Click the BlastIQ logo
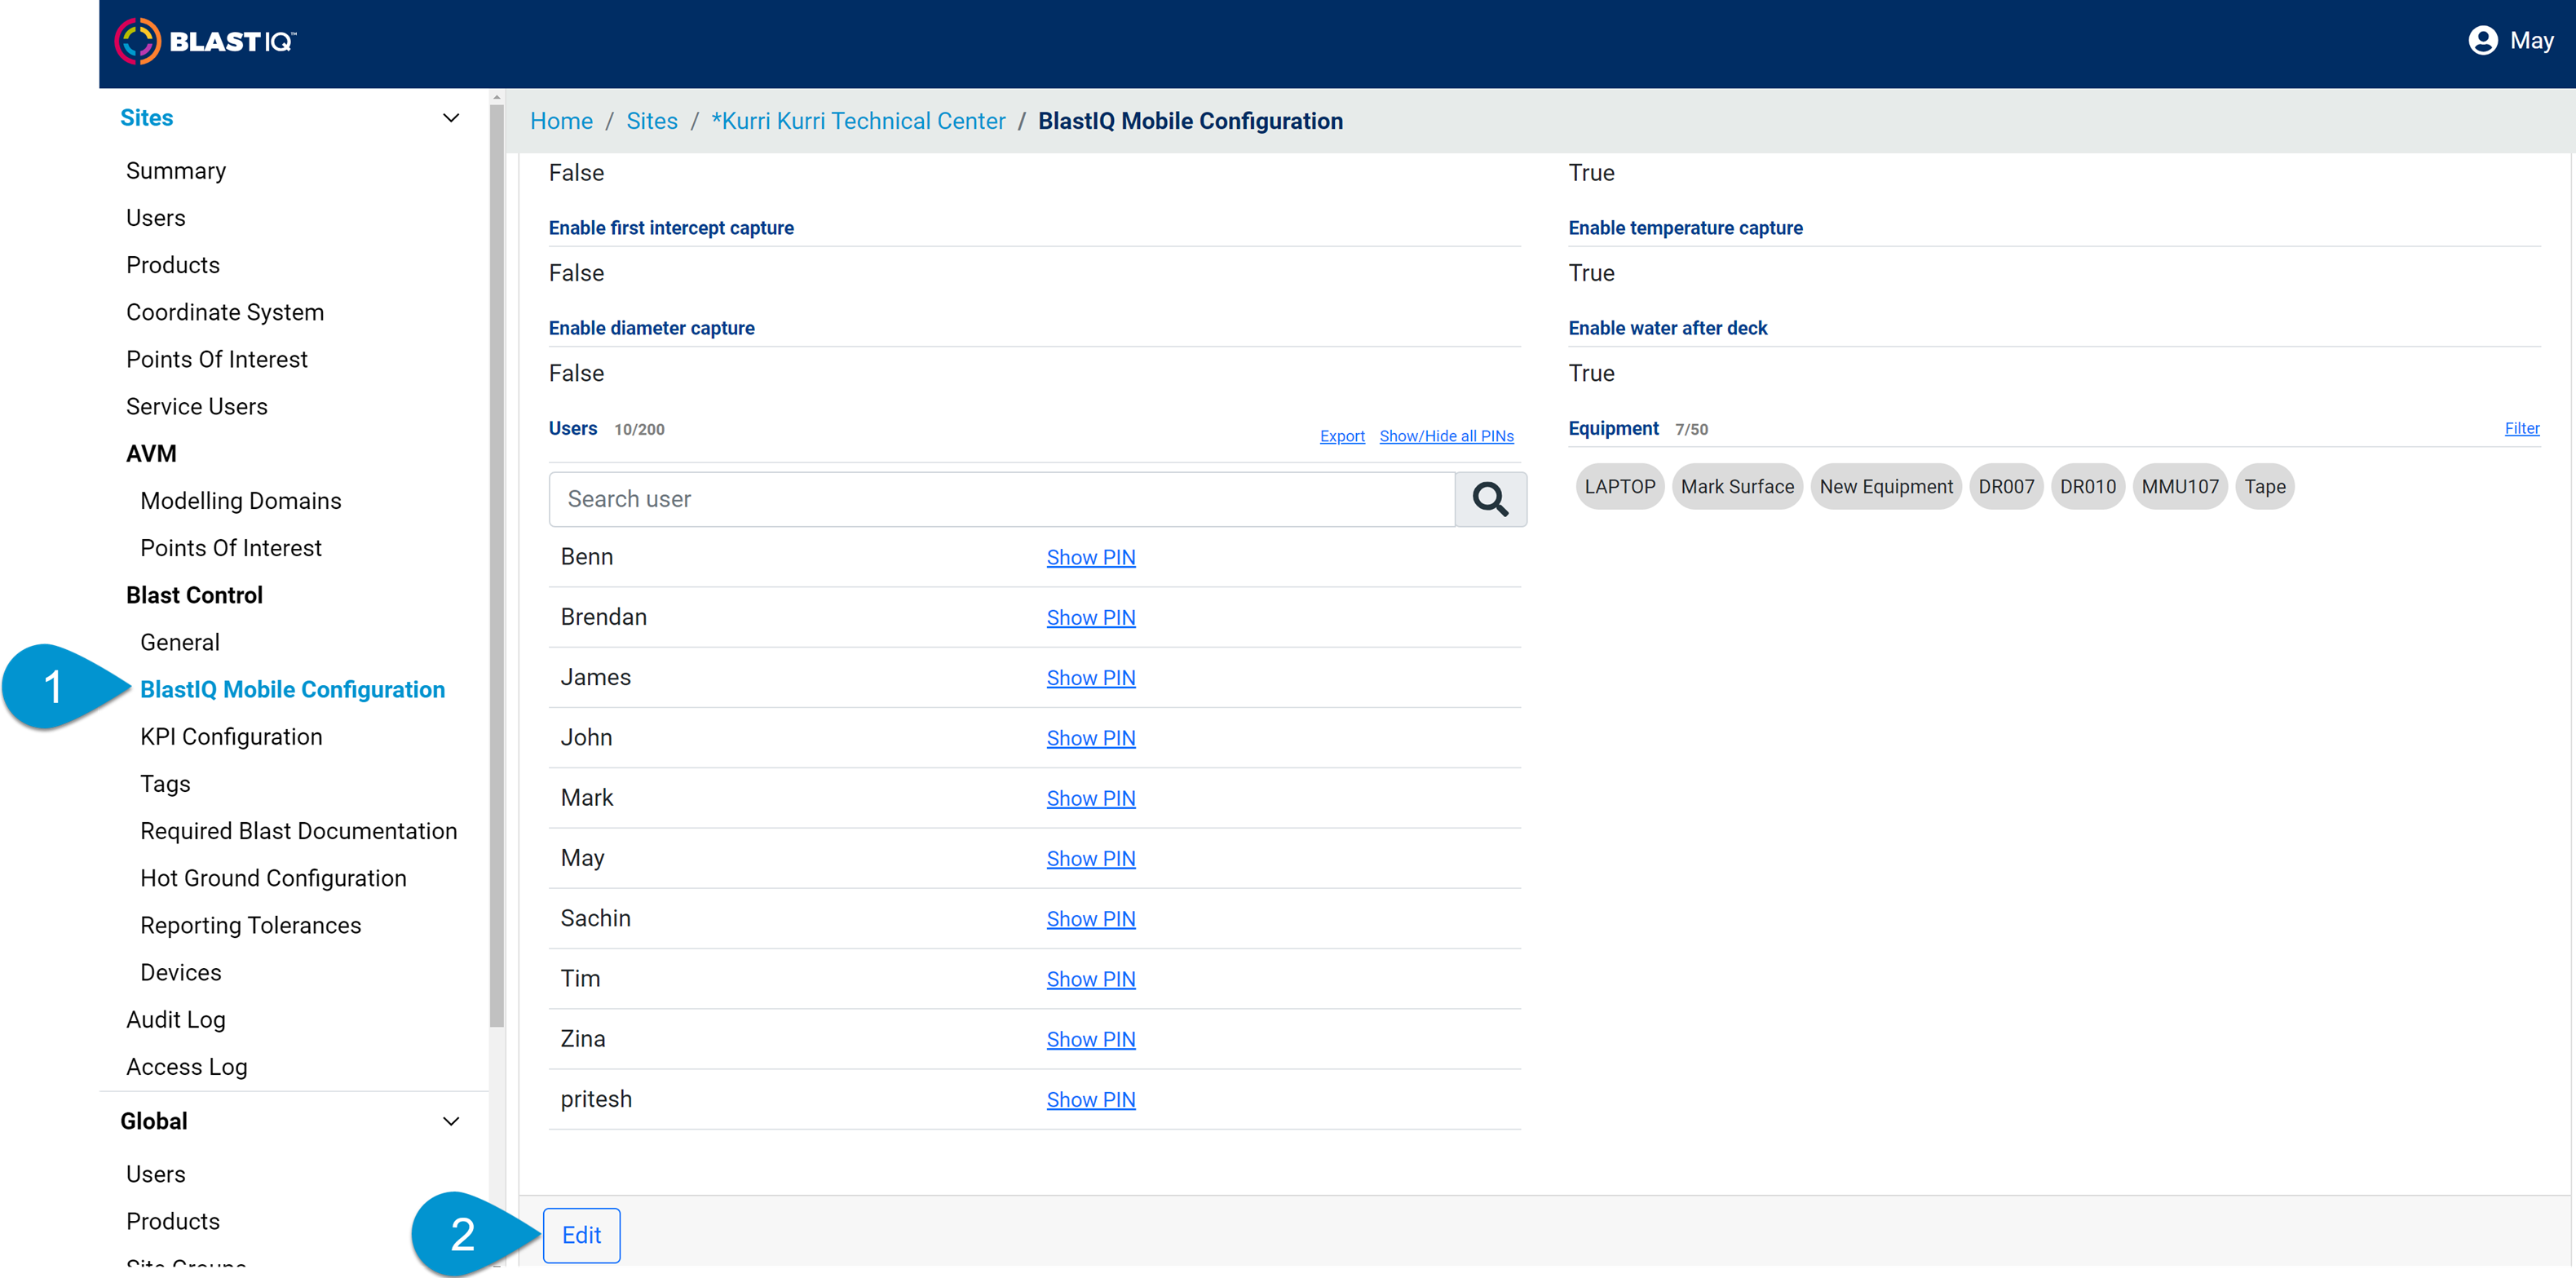This screenshot has width=2576, height=1278. [206, 41]
